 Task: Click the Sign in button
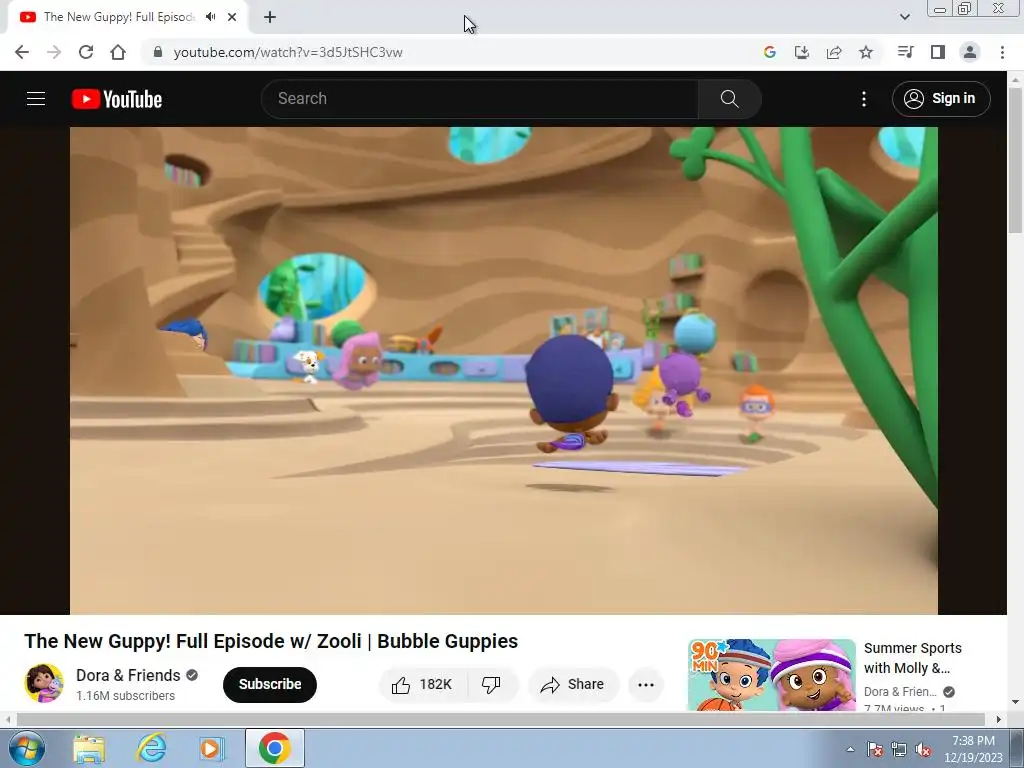941,99
